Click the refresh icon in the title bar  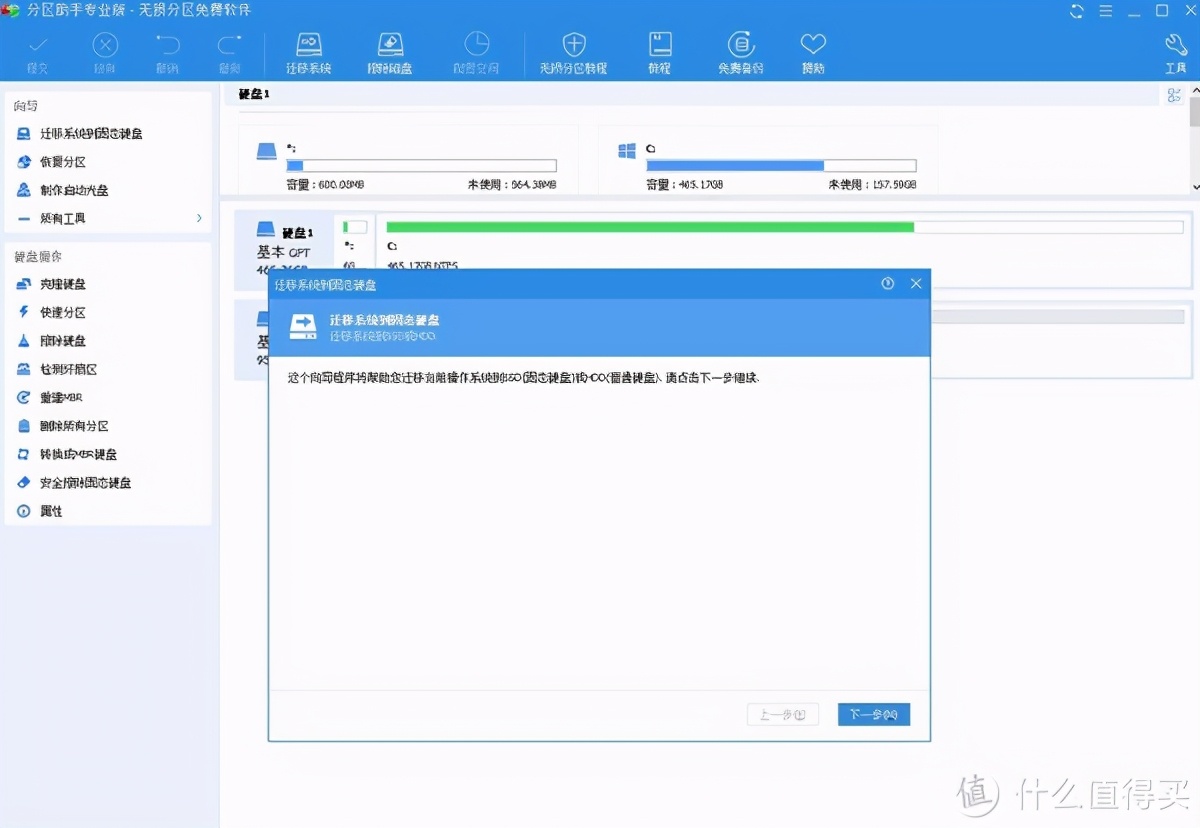(x=1077, y=11)
